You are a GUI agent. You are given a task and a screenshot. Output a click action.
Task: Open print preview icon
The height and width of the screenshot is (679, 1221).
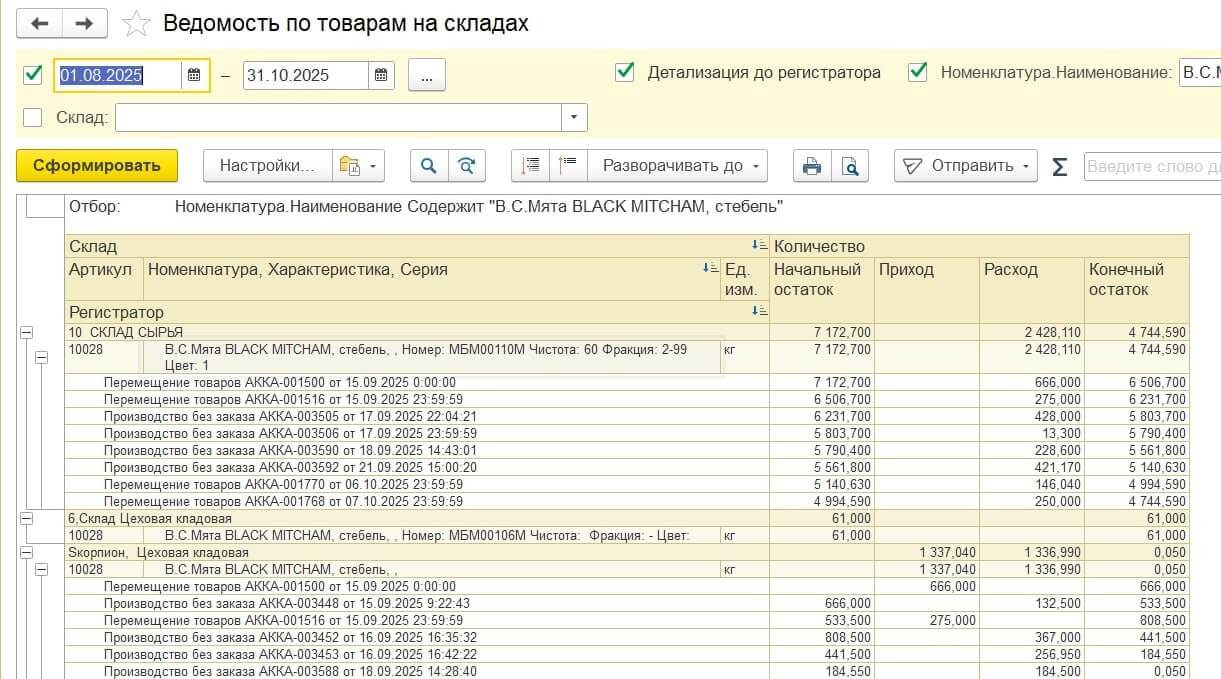click(849, 166)
